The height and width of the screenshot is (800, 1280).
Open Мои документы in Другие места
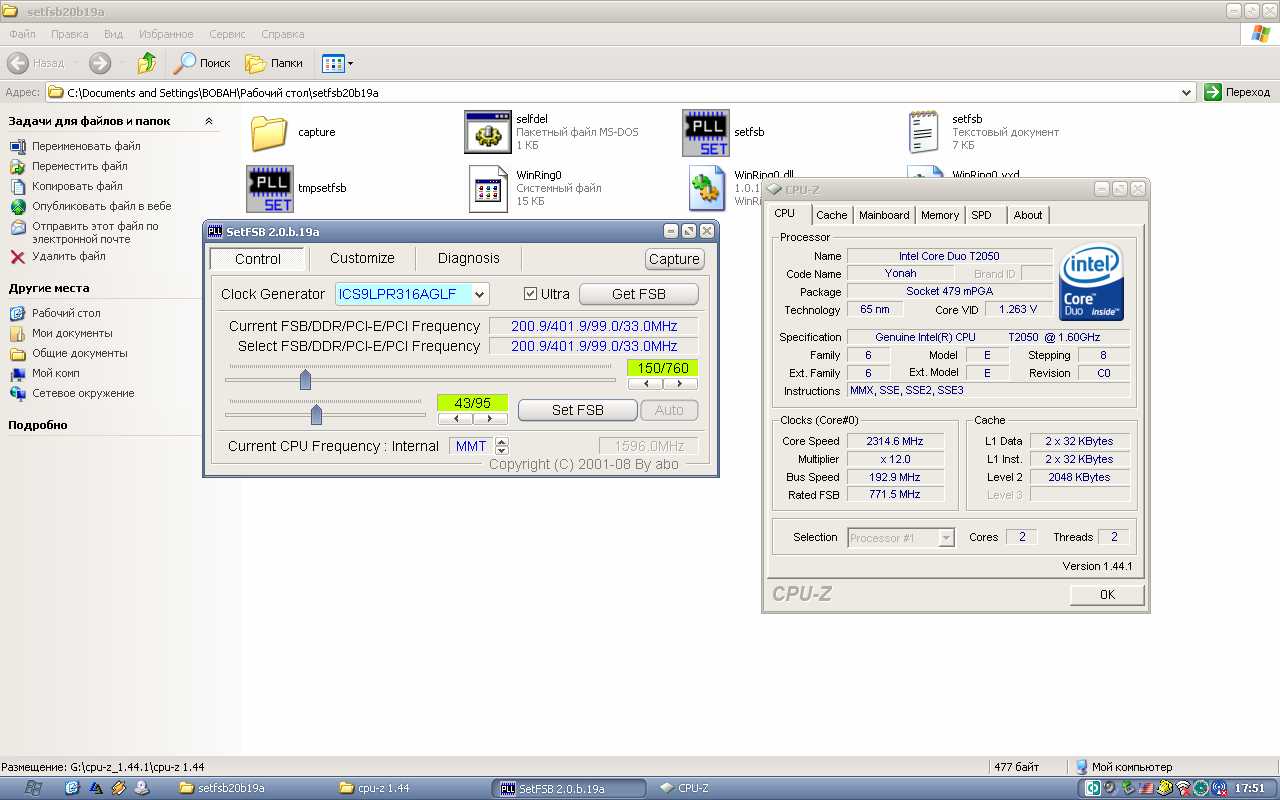(72, 333)
